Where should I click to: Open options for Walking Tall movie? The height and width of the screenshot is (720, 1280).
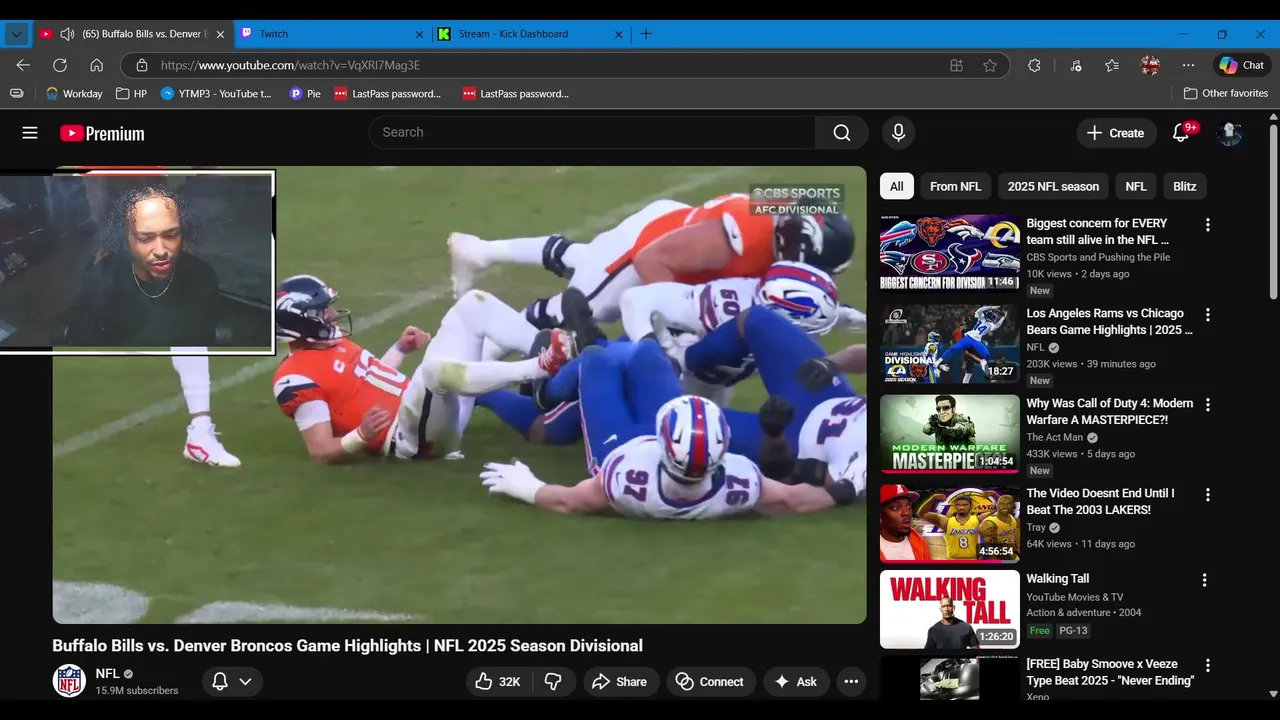pos(1204,580)
